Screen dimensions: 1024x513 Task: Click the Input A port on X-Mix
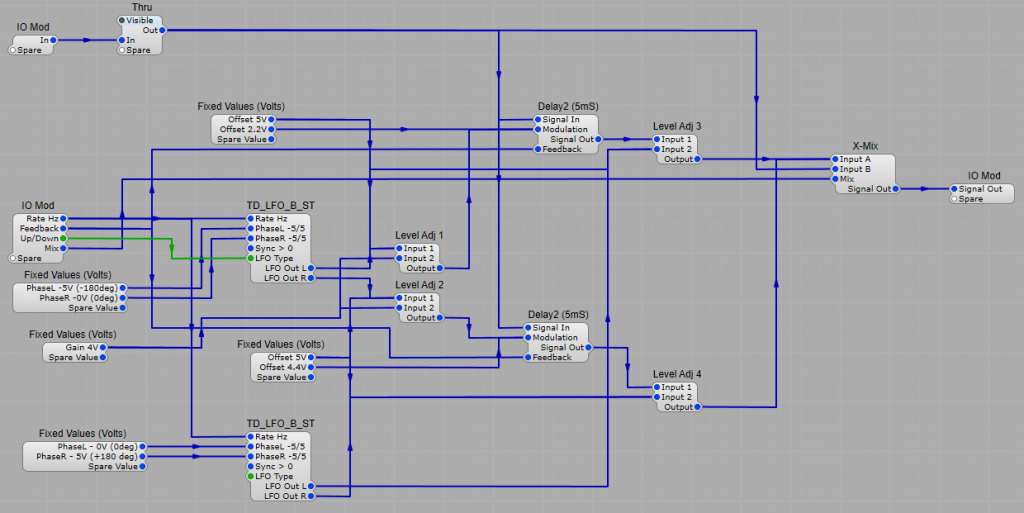tap(834, 159)
